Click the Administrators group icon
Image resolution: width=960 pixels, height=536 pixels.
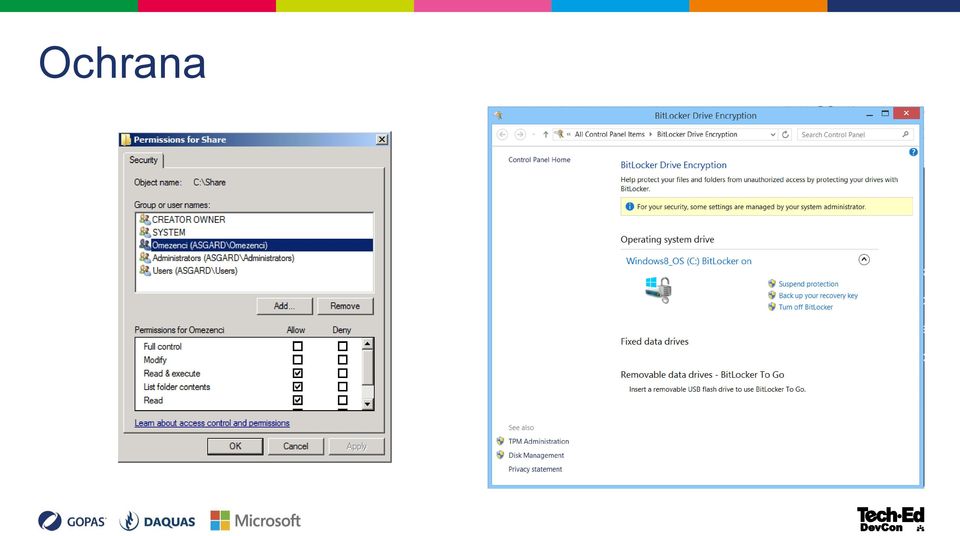(144, 258)
